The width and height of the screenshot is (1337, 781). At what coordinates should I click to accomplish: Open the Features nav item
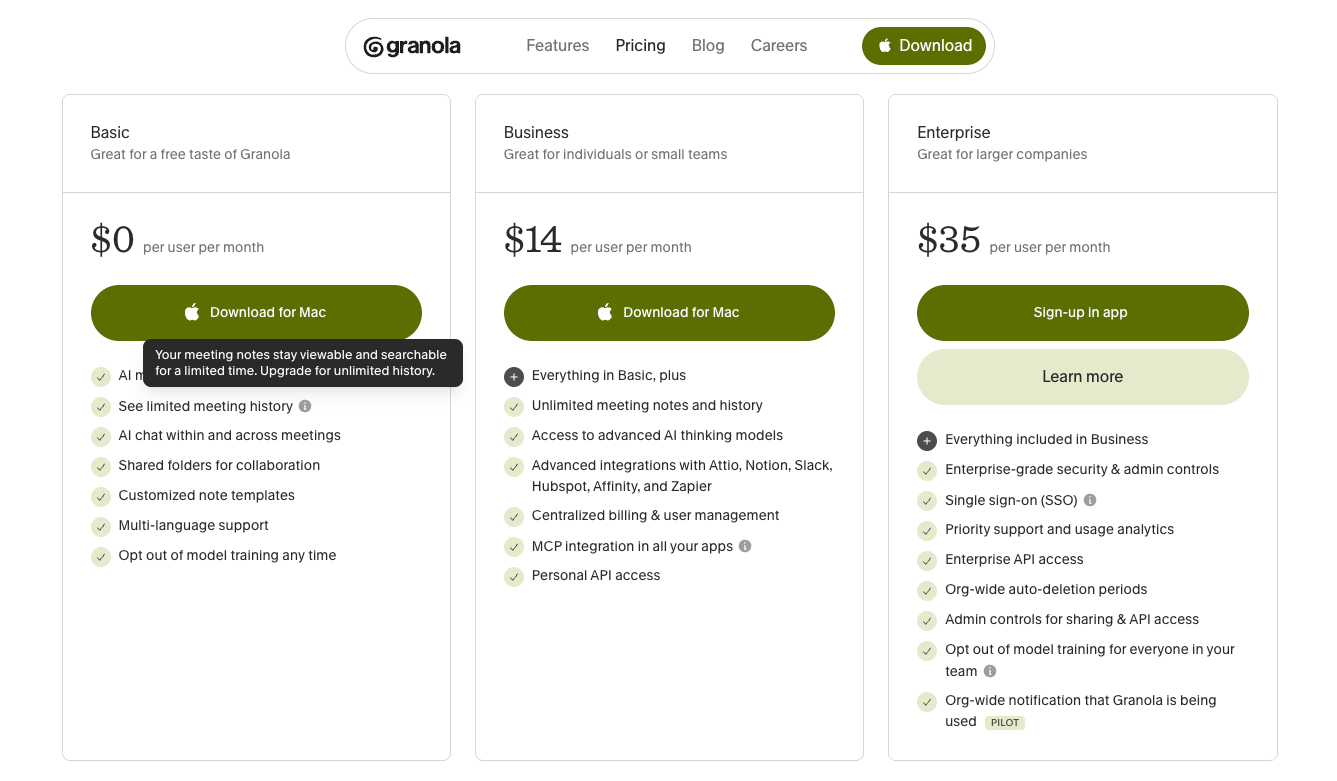click(x=558, y=46)
